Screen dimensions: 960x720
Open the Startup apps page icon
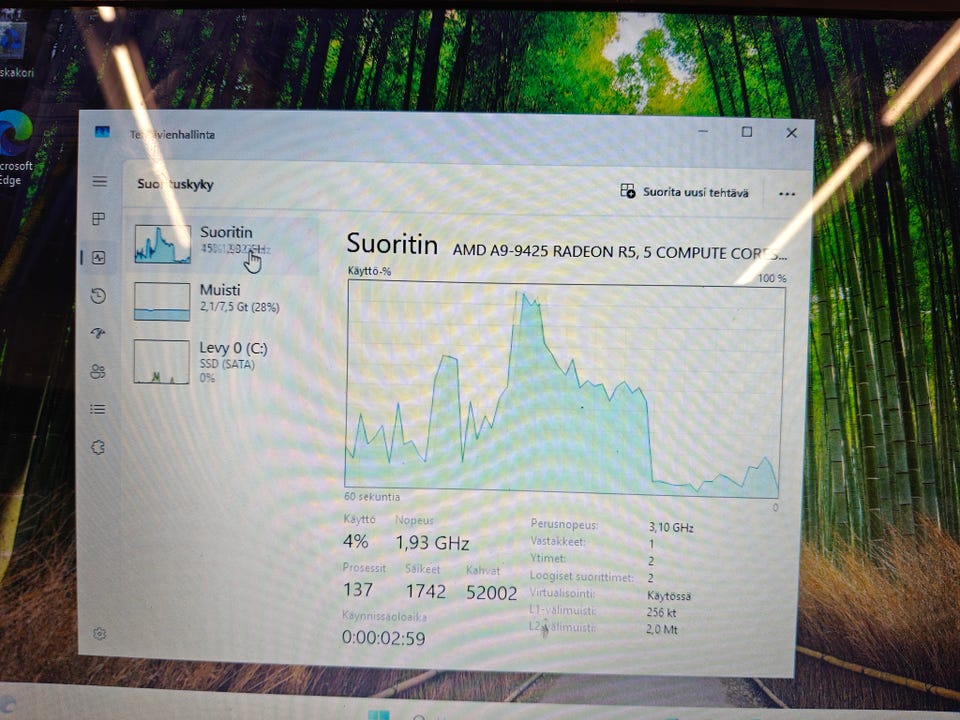pyautogui.click(x=98, y=333)
